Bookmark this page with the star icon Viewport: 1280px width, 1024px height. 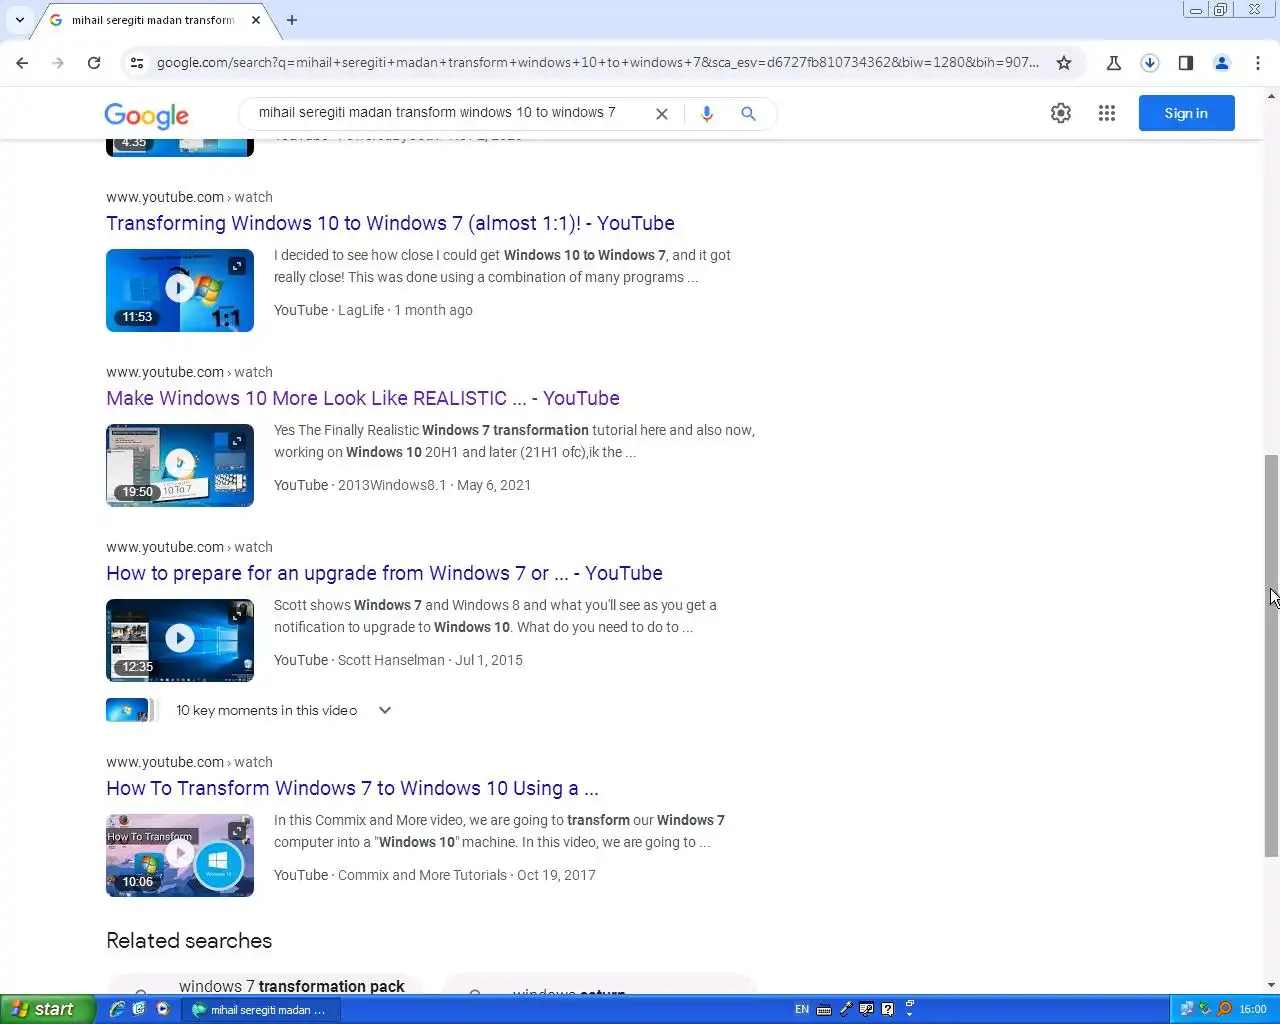(x=1064, y=63)
